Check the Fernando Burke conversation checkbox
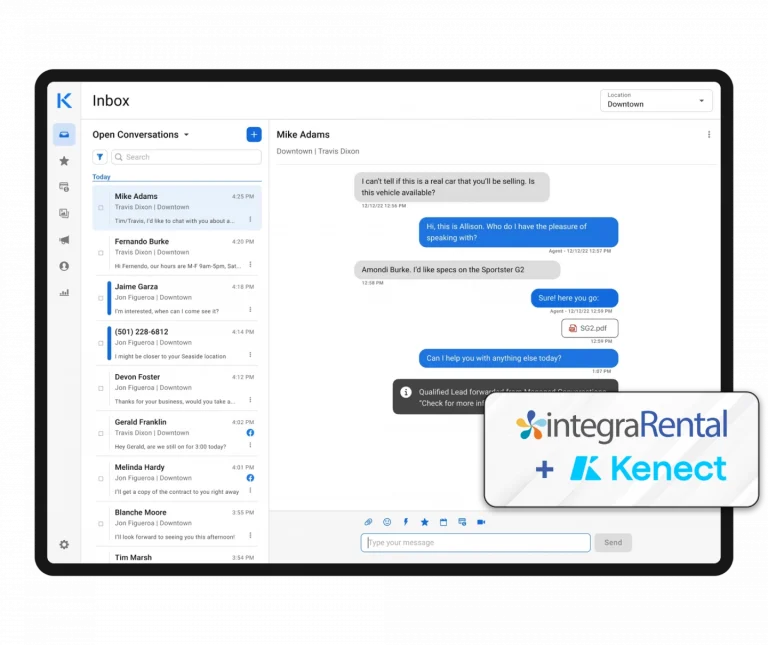The width and height of the screenshot is (768, 645). pyautogui.click(x=101, y=253)
